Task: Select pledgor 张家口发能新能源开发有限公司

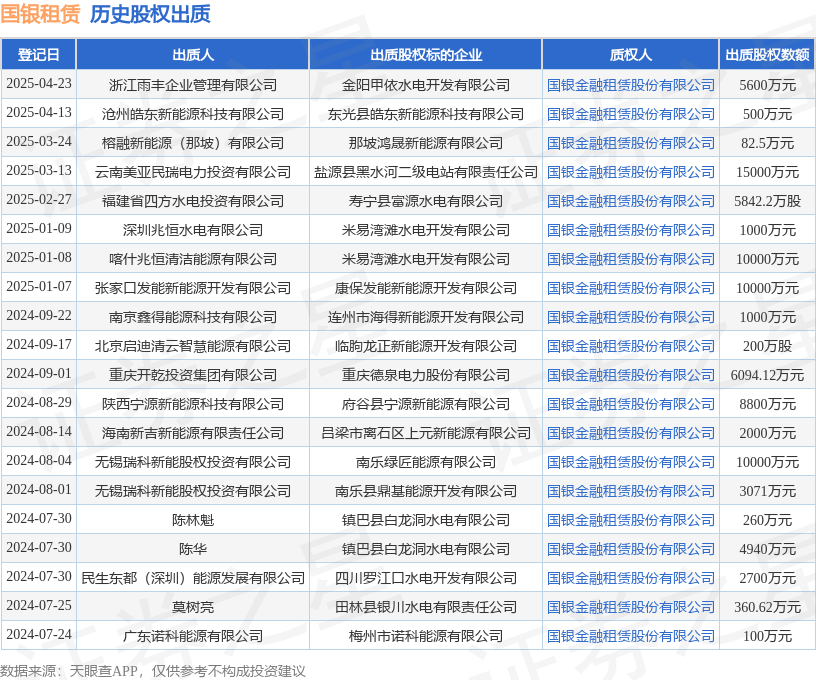Action: pos(193,288)
